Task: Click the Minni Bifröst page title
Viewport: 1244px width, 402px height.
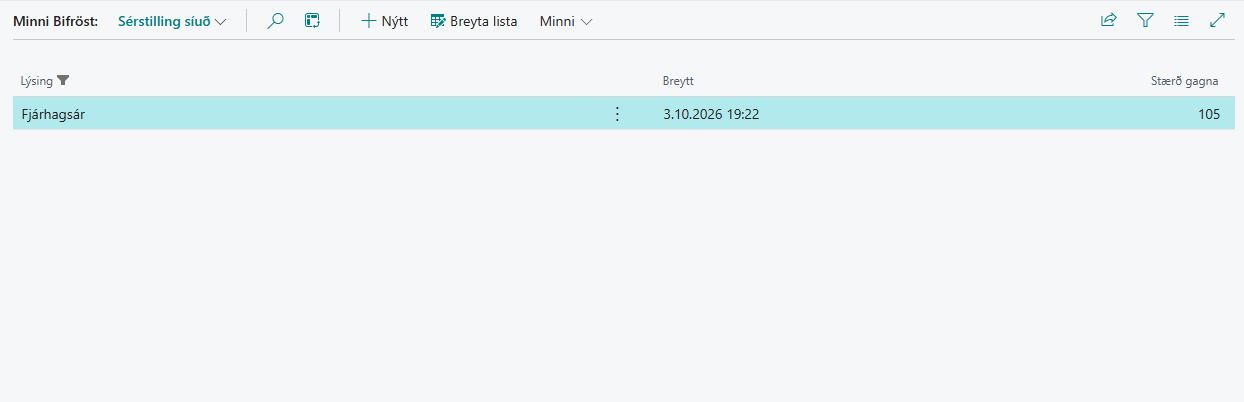Action: click(x=55, y=21)
